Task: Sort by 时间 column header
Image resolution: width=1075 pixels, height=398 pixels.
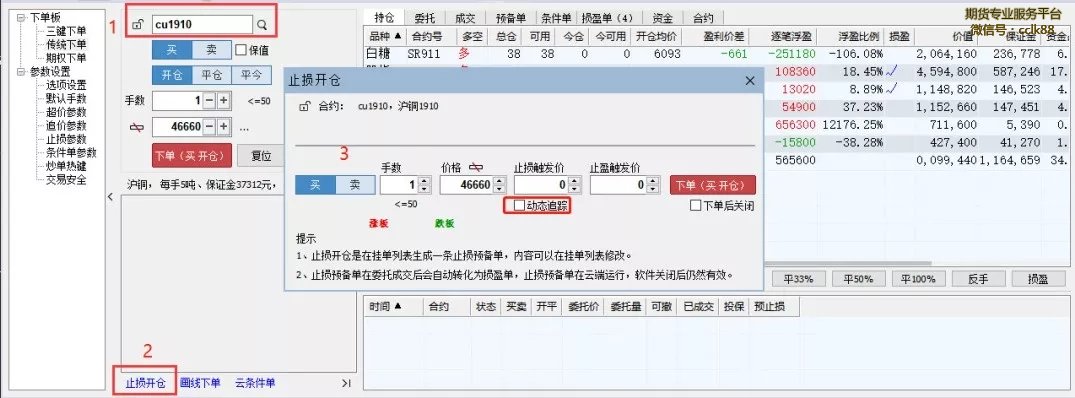Action: coord(392,307)
